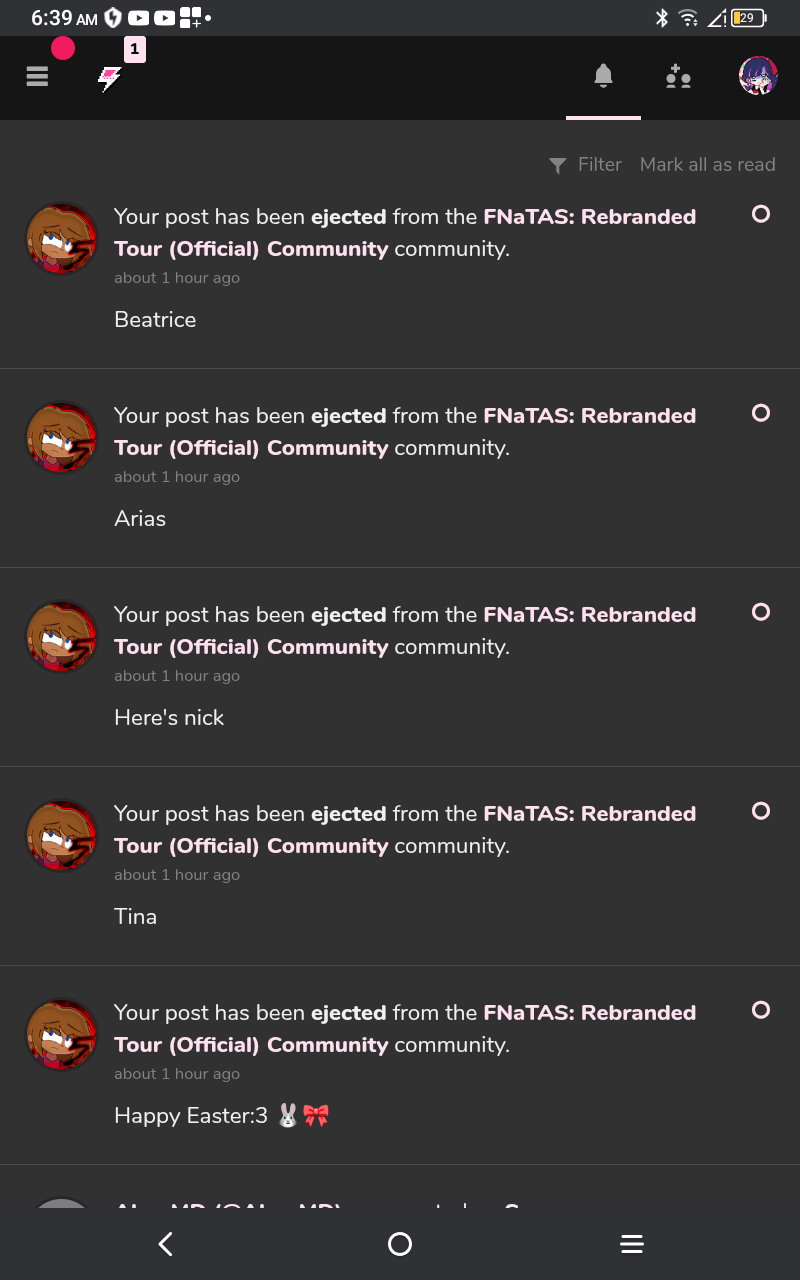Screen dimensions: 800x1280
Task: Open Android recent apps menu button
Action: tap(631, 1244)
